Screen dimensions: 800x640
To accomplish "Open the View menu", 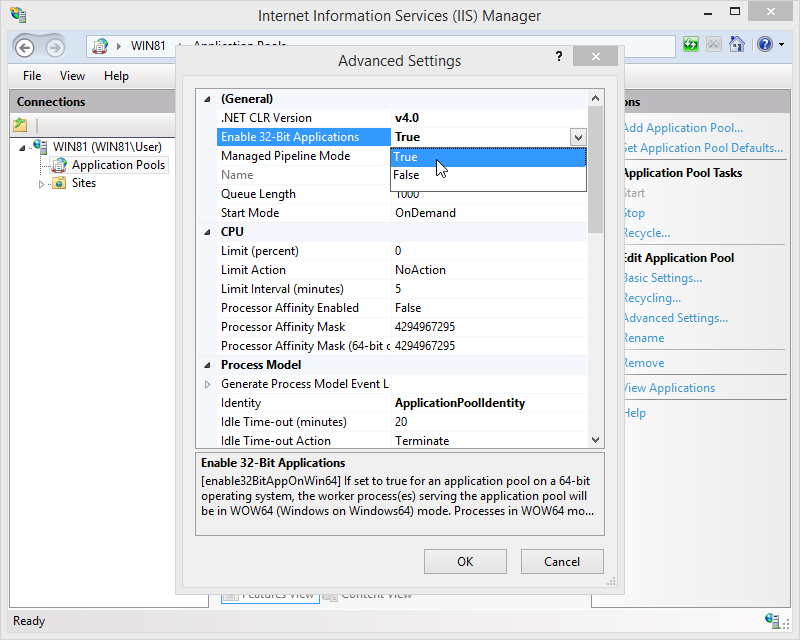I will pos(72,76).
